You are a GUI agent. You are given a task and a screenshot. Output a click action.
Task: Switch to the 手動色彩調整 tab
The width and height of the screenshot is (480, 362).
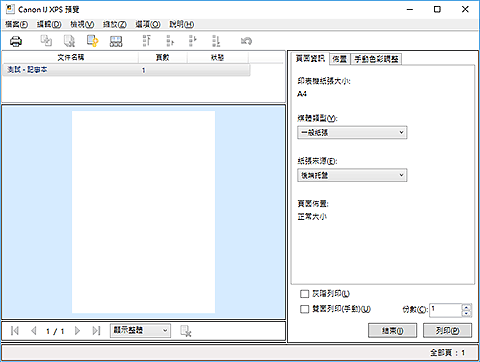pyautogui.click(x=376, y=59)
